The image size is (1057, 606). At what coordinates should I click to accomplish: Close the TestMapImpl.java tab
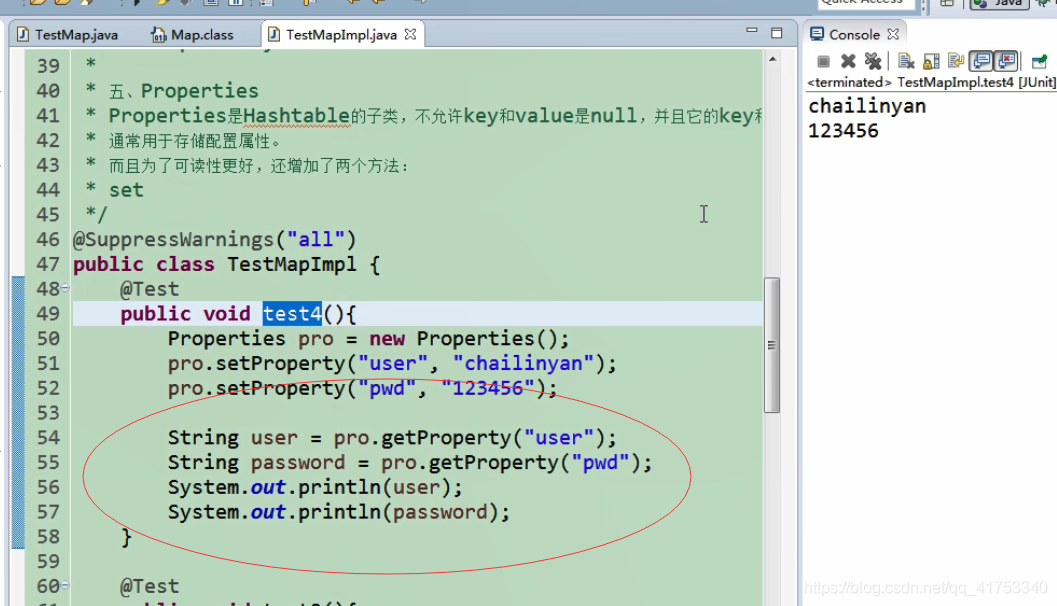[x=411, y=34]
